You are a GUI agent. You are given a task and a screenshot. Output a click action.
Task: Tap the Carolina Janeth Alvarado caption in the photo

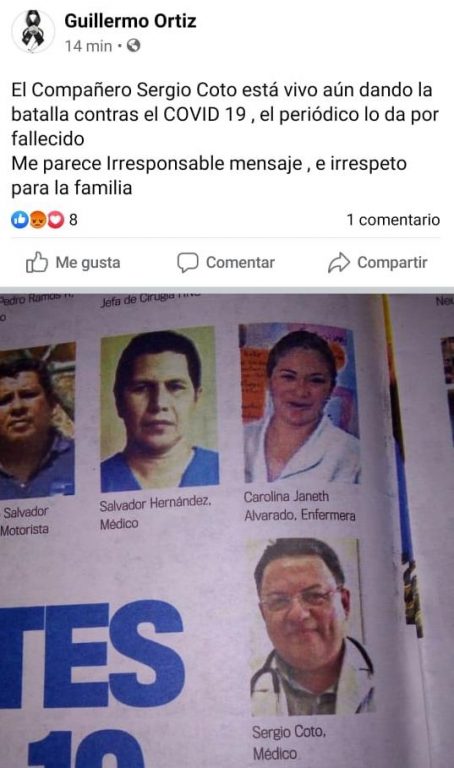pos(300,506)
